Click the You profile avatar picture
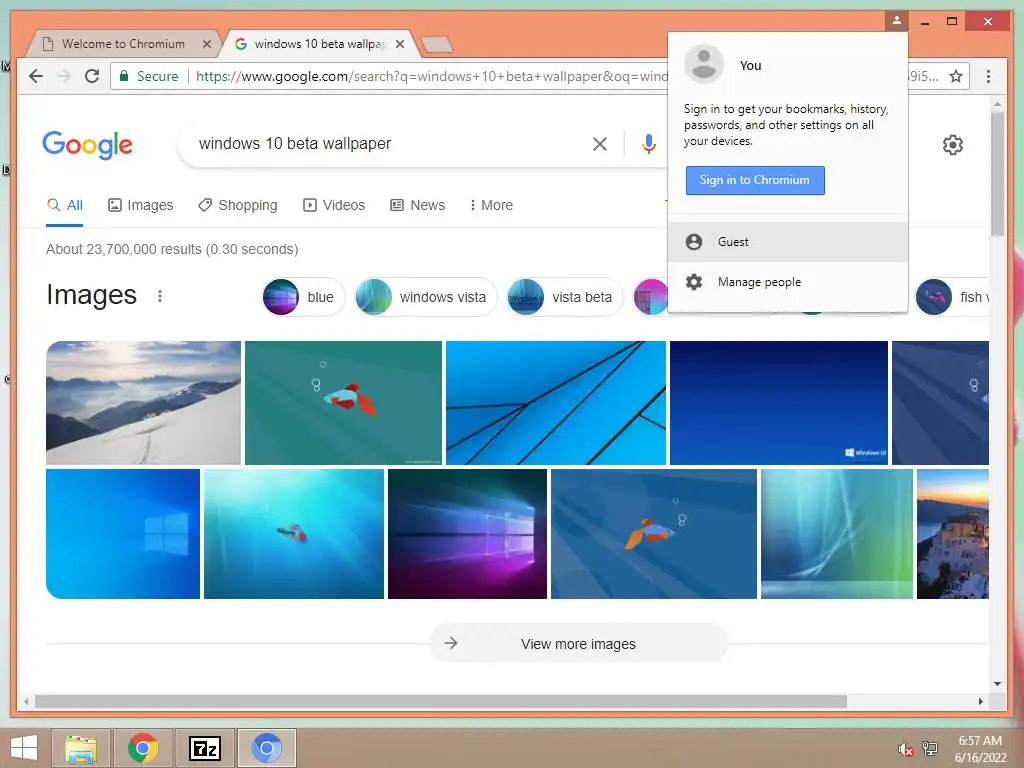Screen dimensions: 1024x768 pyautogui.click(x=704, y=64)
